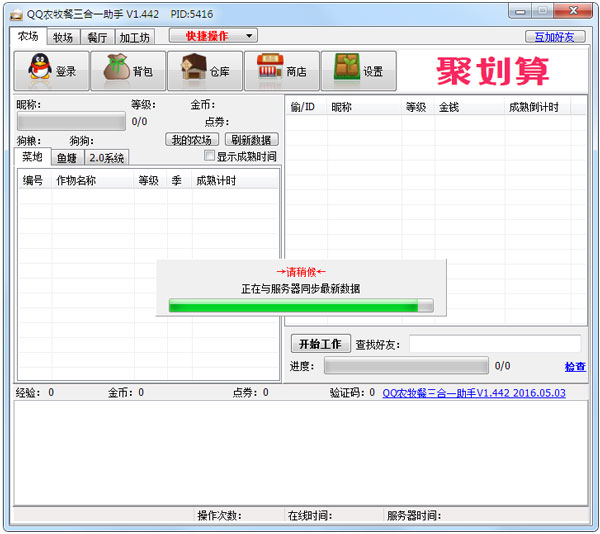The image size is (600, 534).
Task: Switch to the 牧场 tab
Action: tap(63, 37)
